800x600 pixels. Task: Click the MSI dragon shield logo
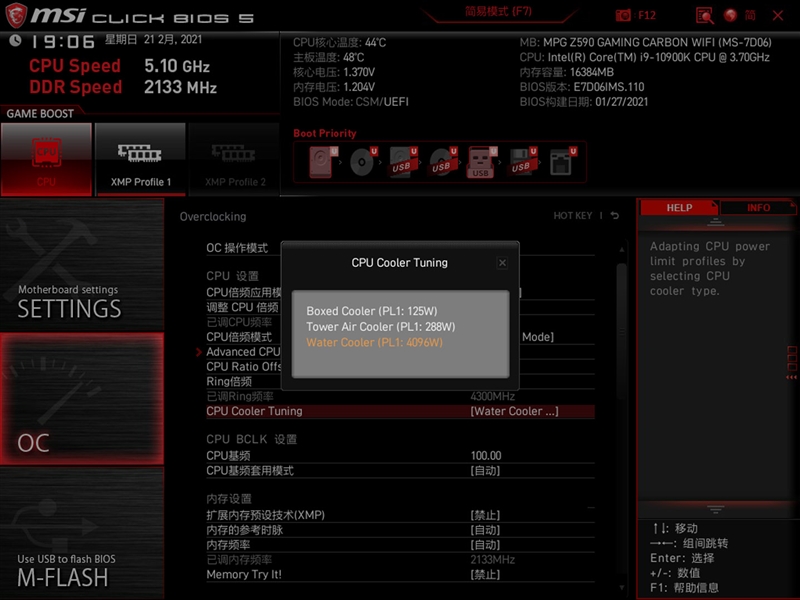[x=15, y=14]
